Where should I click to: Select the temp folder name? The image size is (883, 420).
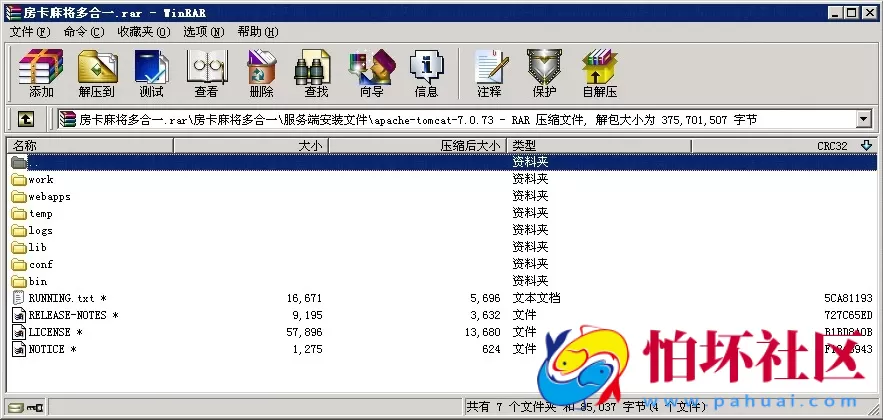tap(41, 213)
